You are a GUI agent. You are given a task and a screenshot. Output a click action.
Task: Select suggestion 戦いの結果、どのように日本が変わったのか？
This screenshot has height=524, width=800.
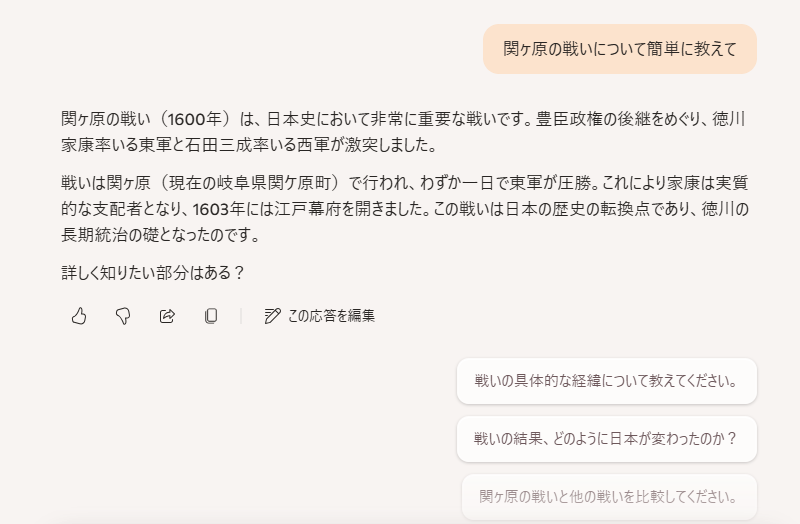607,439
